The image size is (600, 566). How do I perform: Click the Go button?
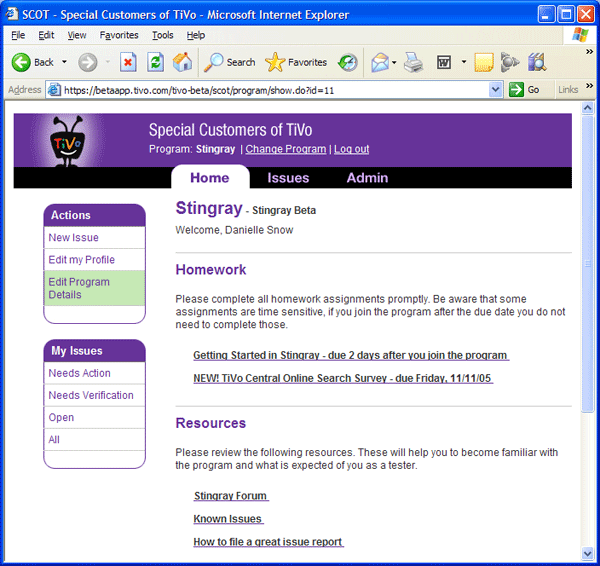tap(524, 90)
